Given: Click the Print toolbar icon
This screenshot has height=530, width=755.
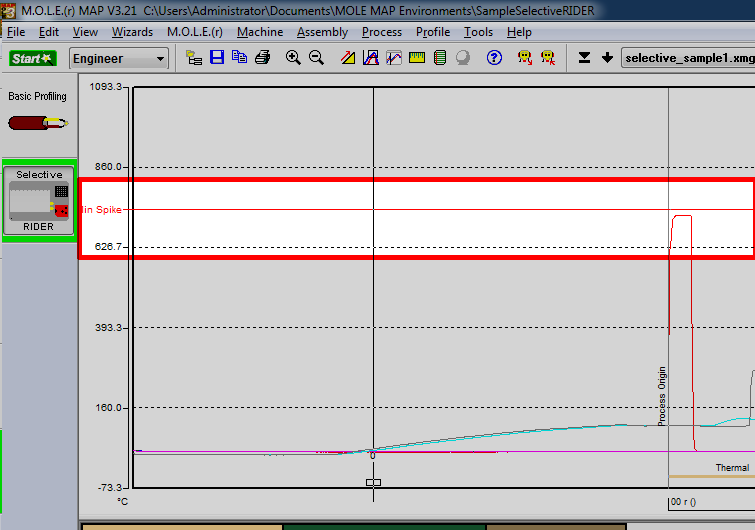Looking at the screenshot, I should point(262,58).
